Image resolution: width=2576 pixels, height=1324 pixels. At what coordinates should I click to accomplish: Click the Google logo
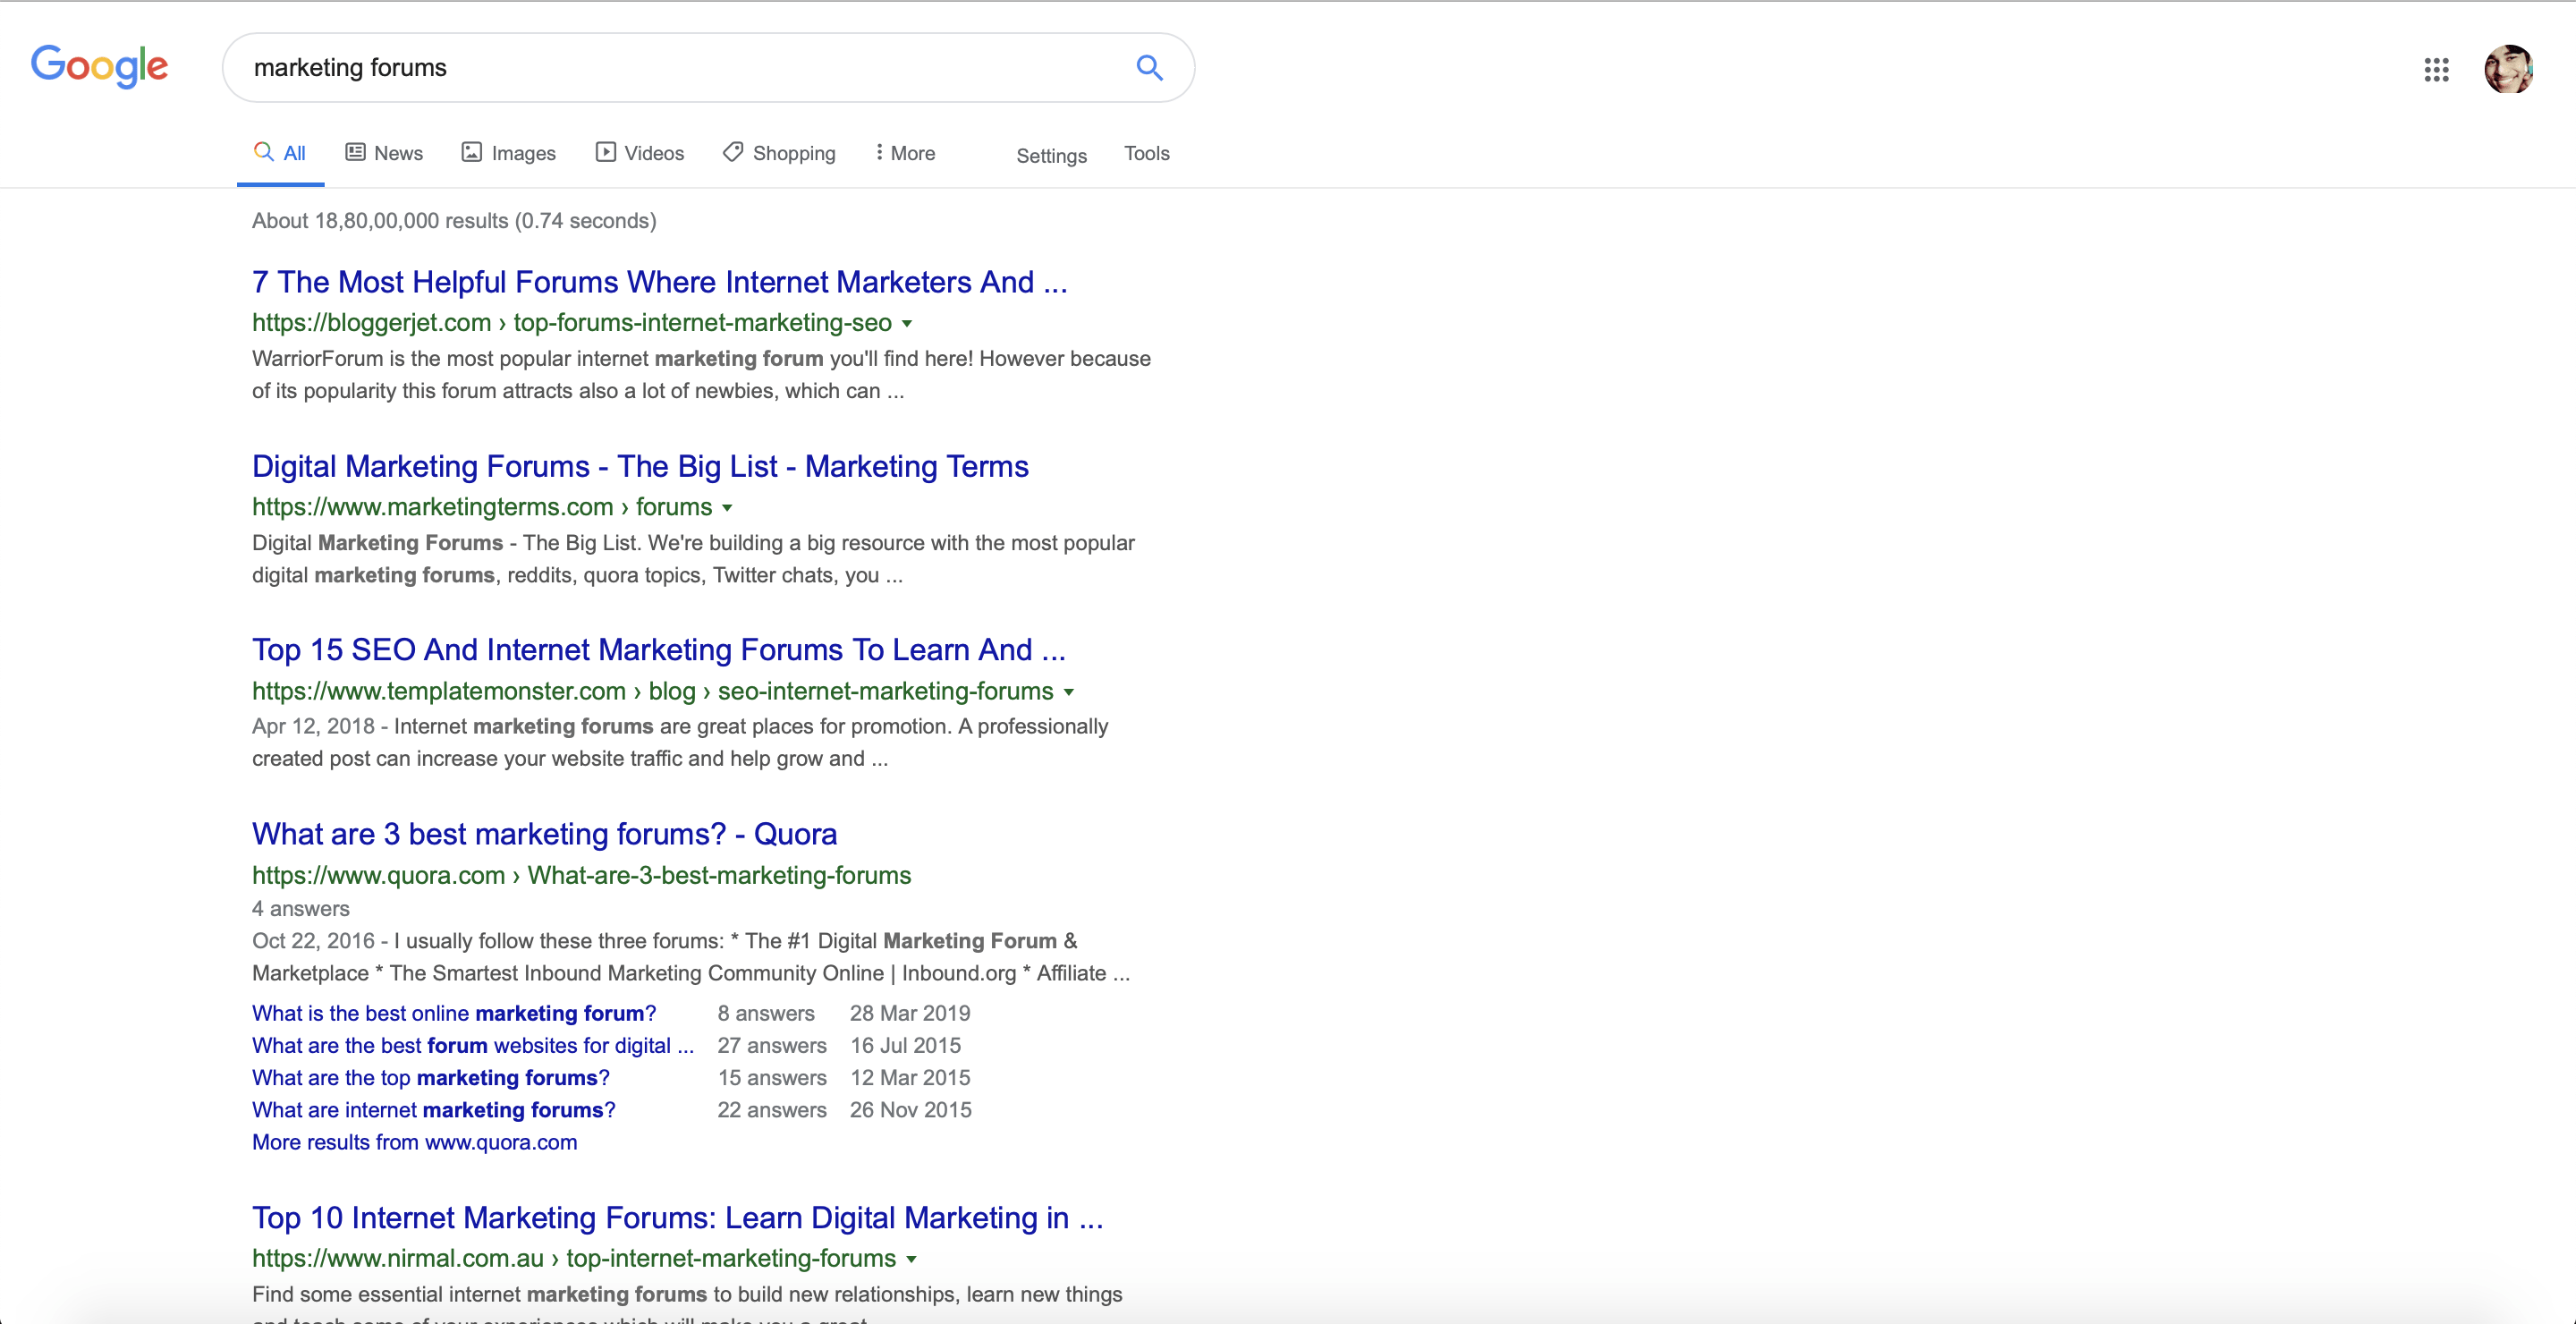pos(99,66)
